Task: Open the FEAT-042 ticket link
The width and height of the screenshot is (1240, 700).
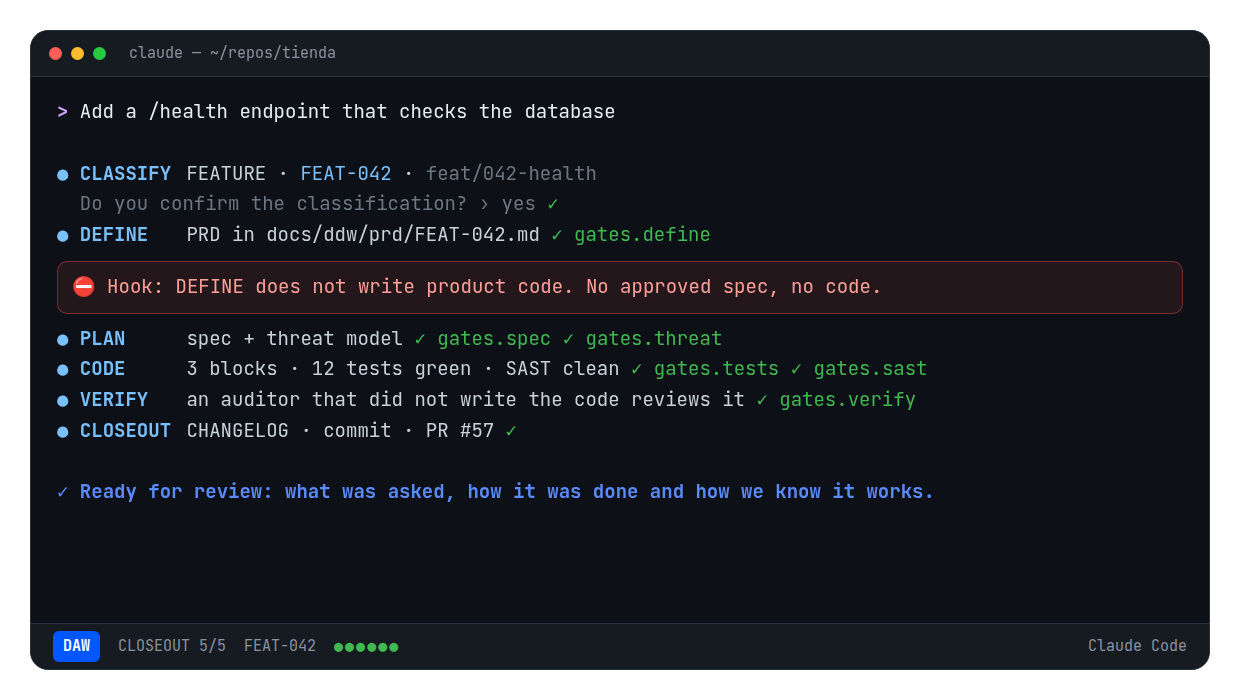Action: click(346, 174)
